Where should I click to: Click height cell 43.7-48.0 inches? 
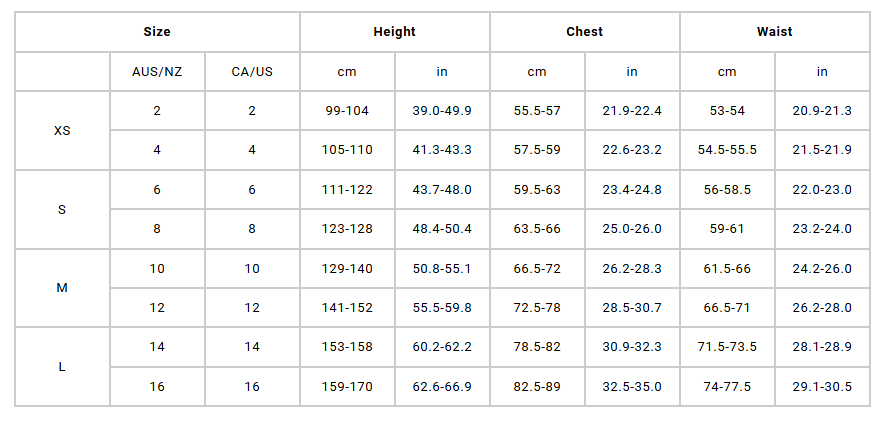442,189
